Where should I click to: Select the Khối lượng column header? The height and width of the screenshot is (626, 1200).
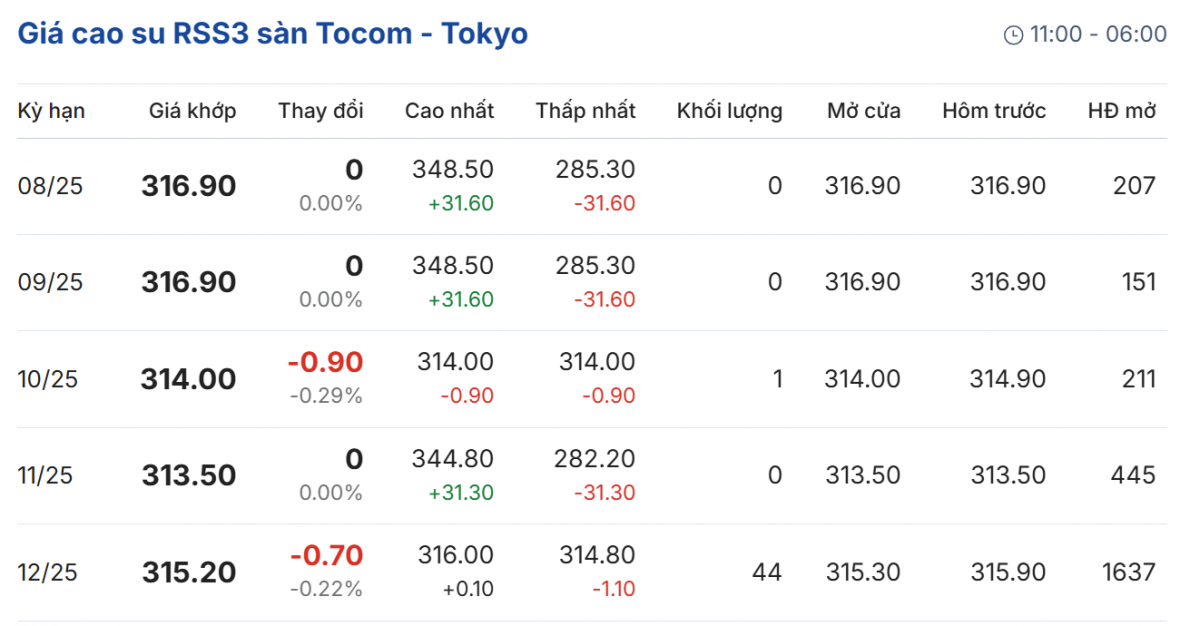[729, 111]
